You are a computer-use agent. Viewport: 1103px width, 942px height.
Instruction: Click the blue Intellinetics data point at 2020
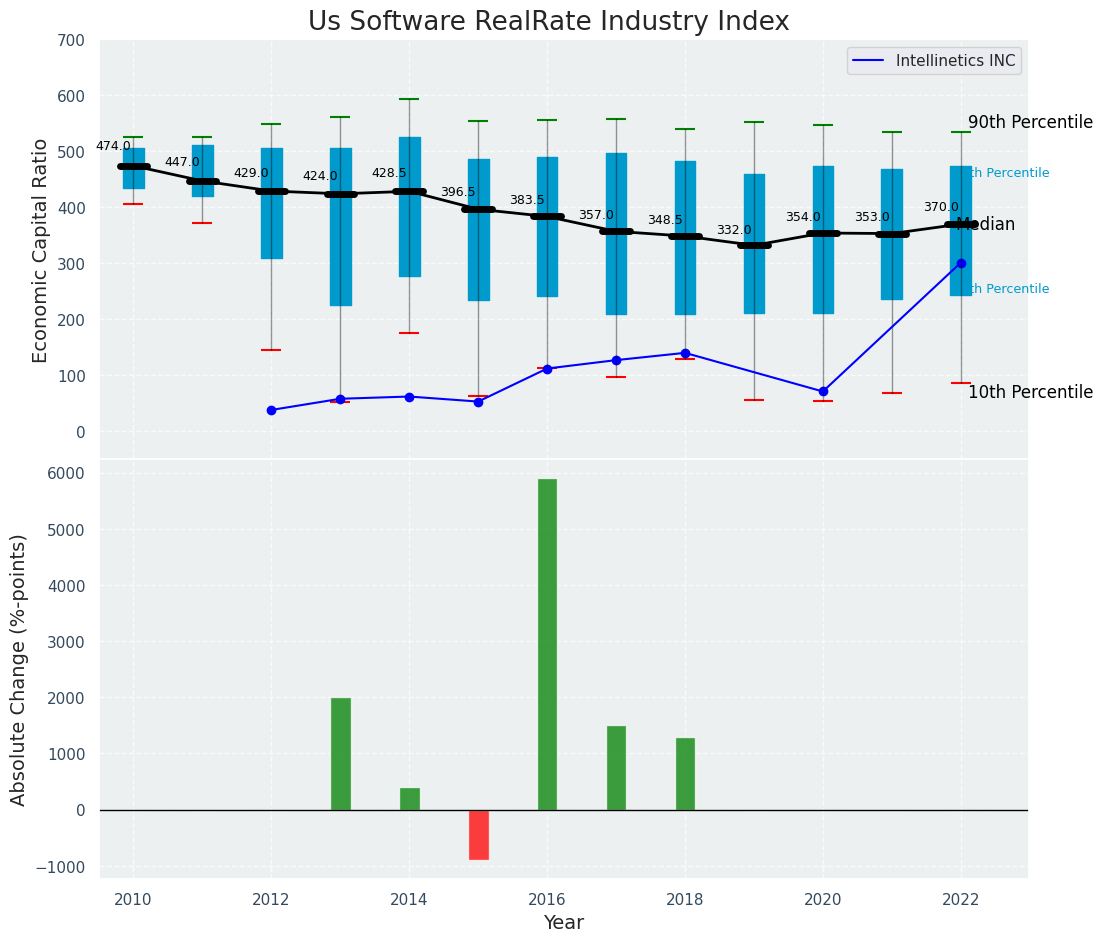[823, 392]
